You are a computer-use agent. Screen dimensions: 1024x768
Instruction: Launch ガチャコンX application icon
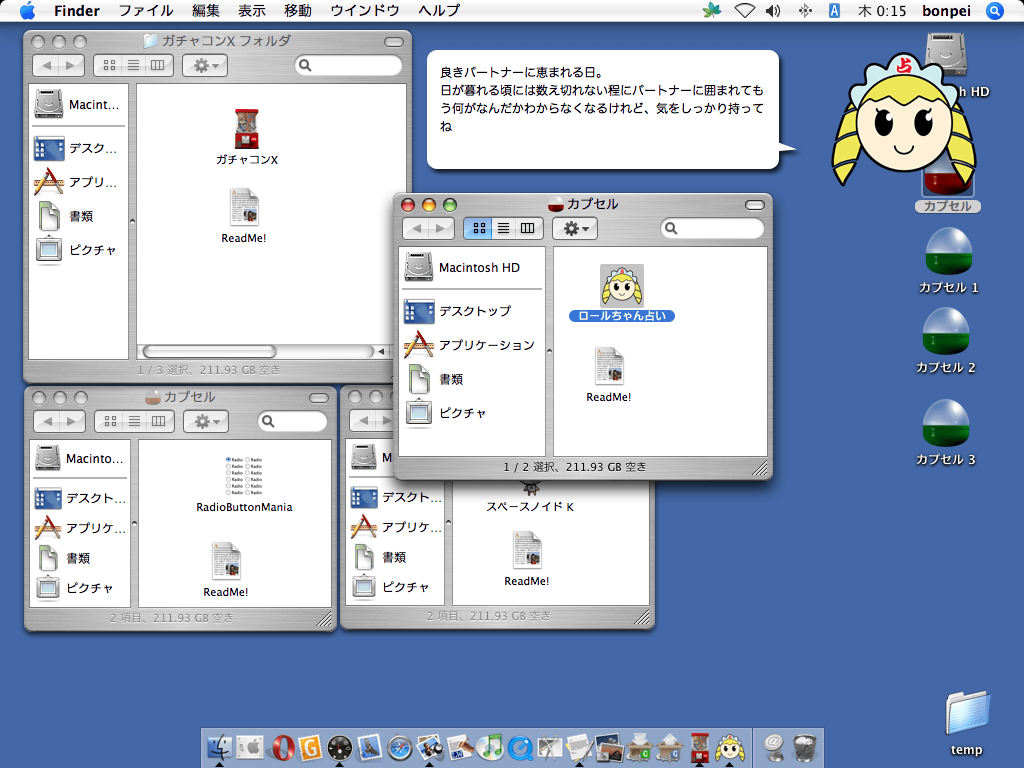tap(247, 129)
